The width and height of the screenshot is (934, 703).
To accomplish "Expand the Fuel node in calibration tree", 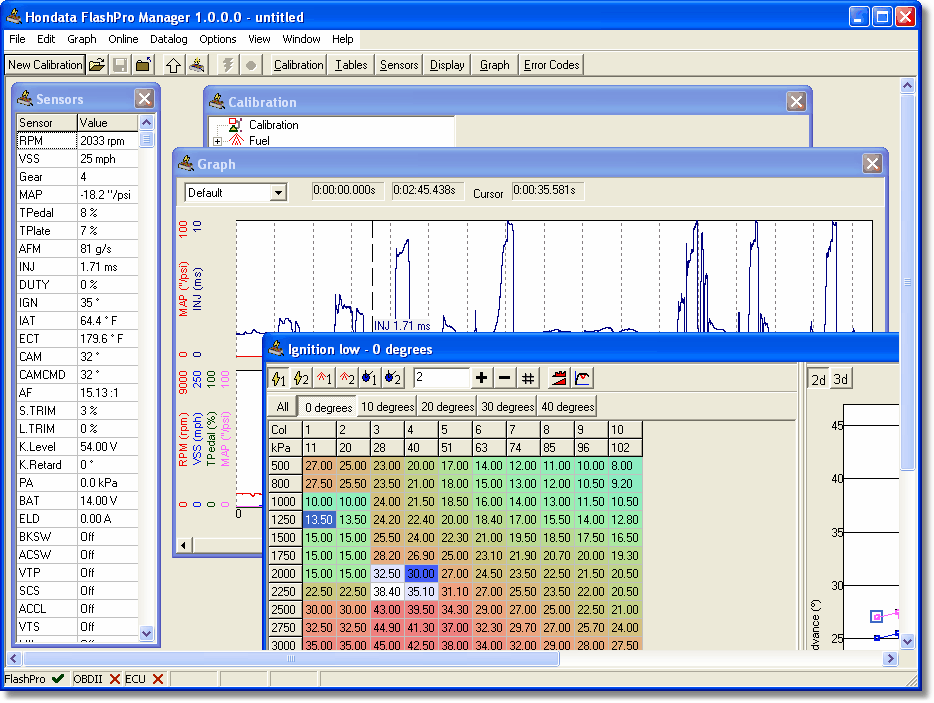I will tap(217, 141).
